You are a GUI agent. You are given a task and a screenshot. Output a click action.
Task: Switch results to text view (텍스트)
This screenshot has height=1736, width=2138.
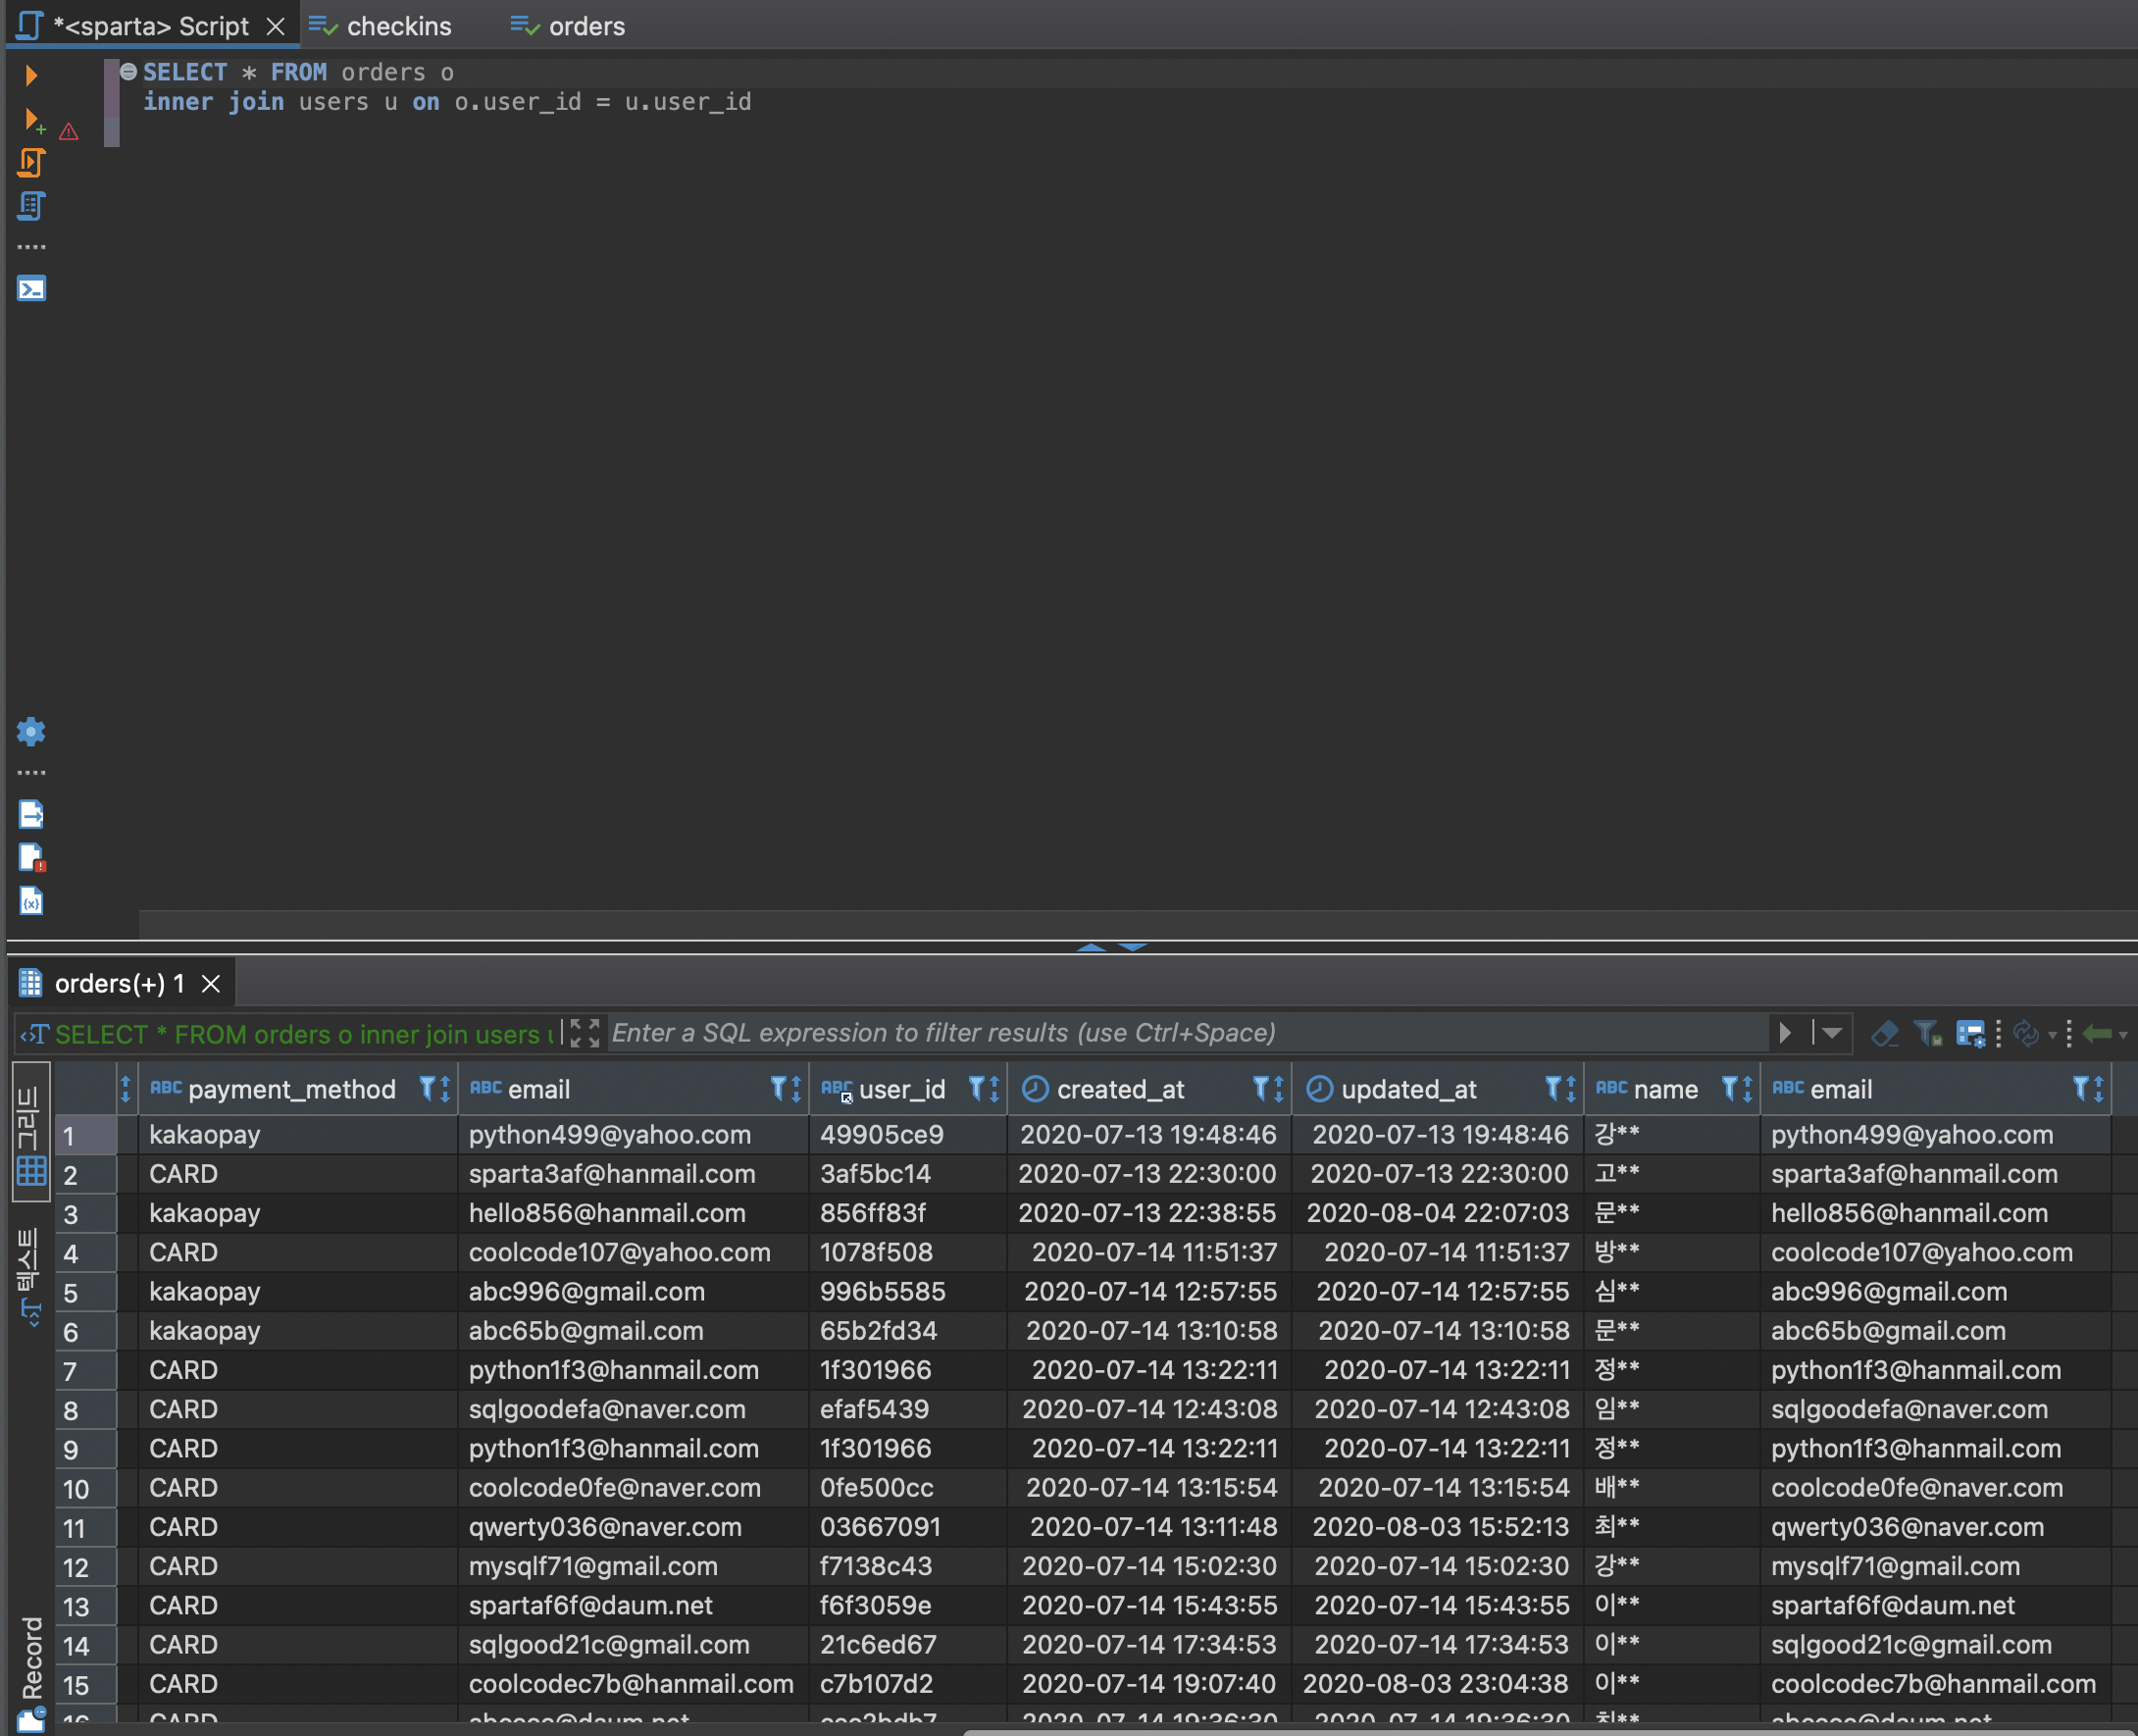click(30, 1276)
